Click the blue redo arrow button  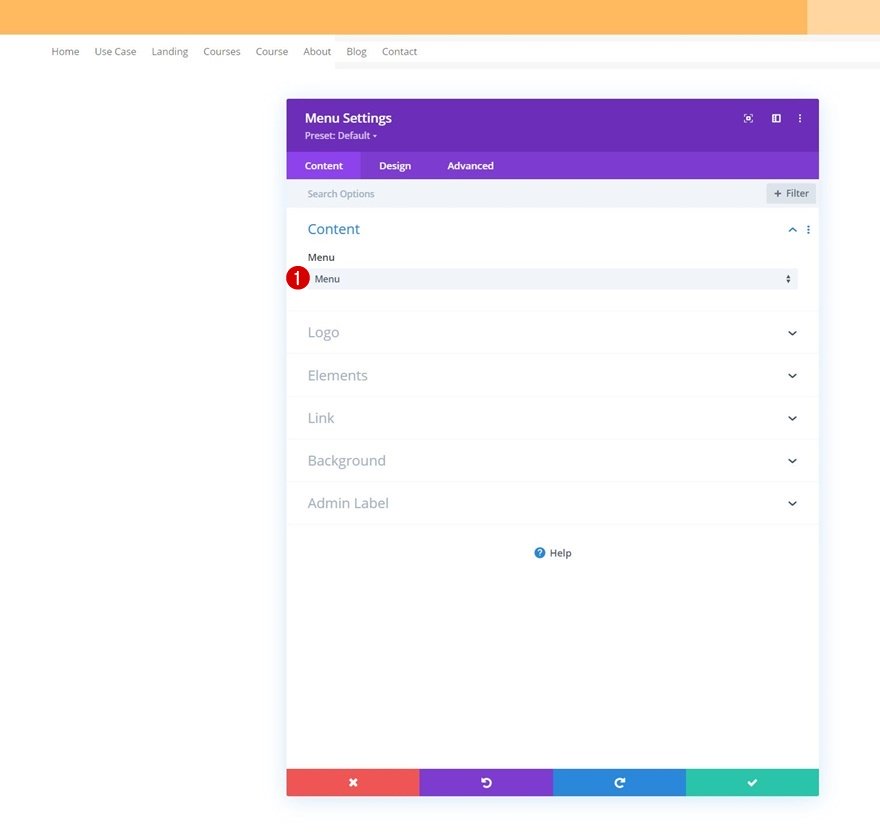click(x=619, y=782)
